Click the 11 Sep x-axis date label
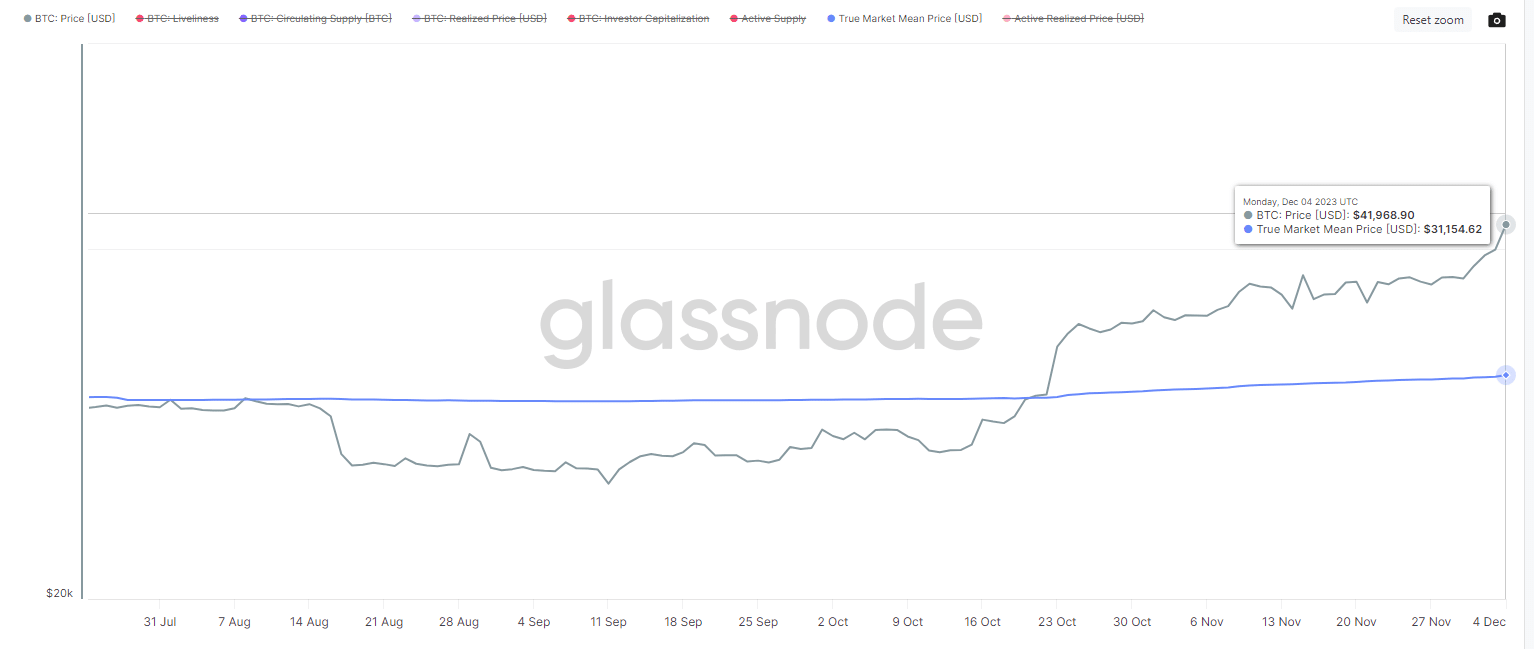 [x=608, y=622]
